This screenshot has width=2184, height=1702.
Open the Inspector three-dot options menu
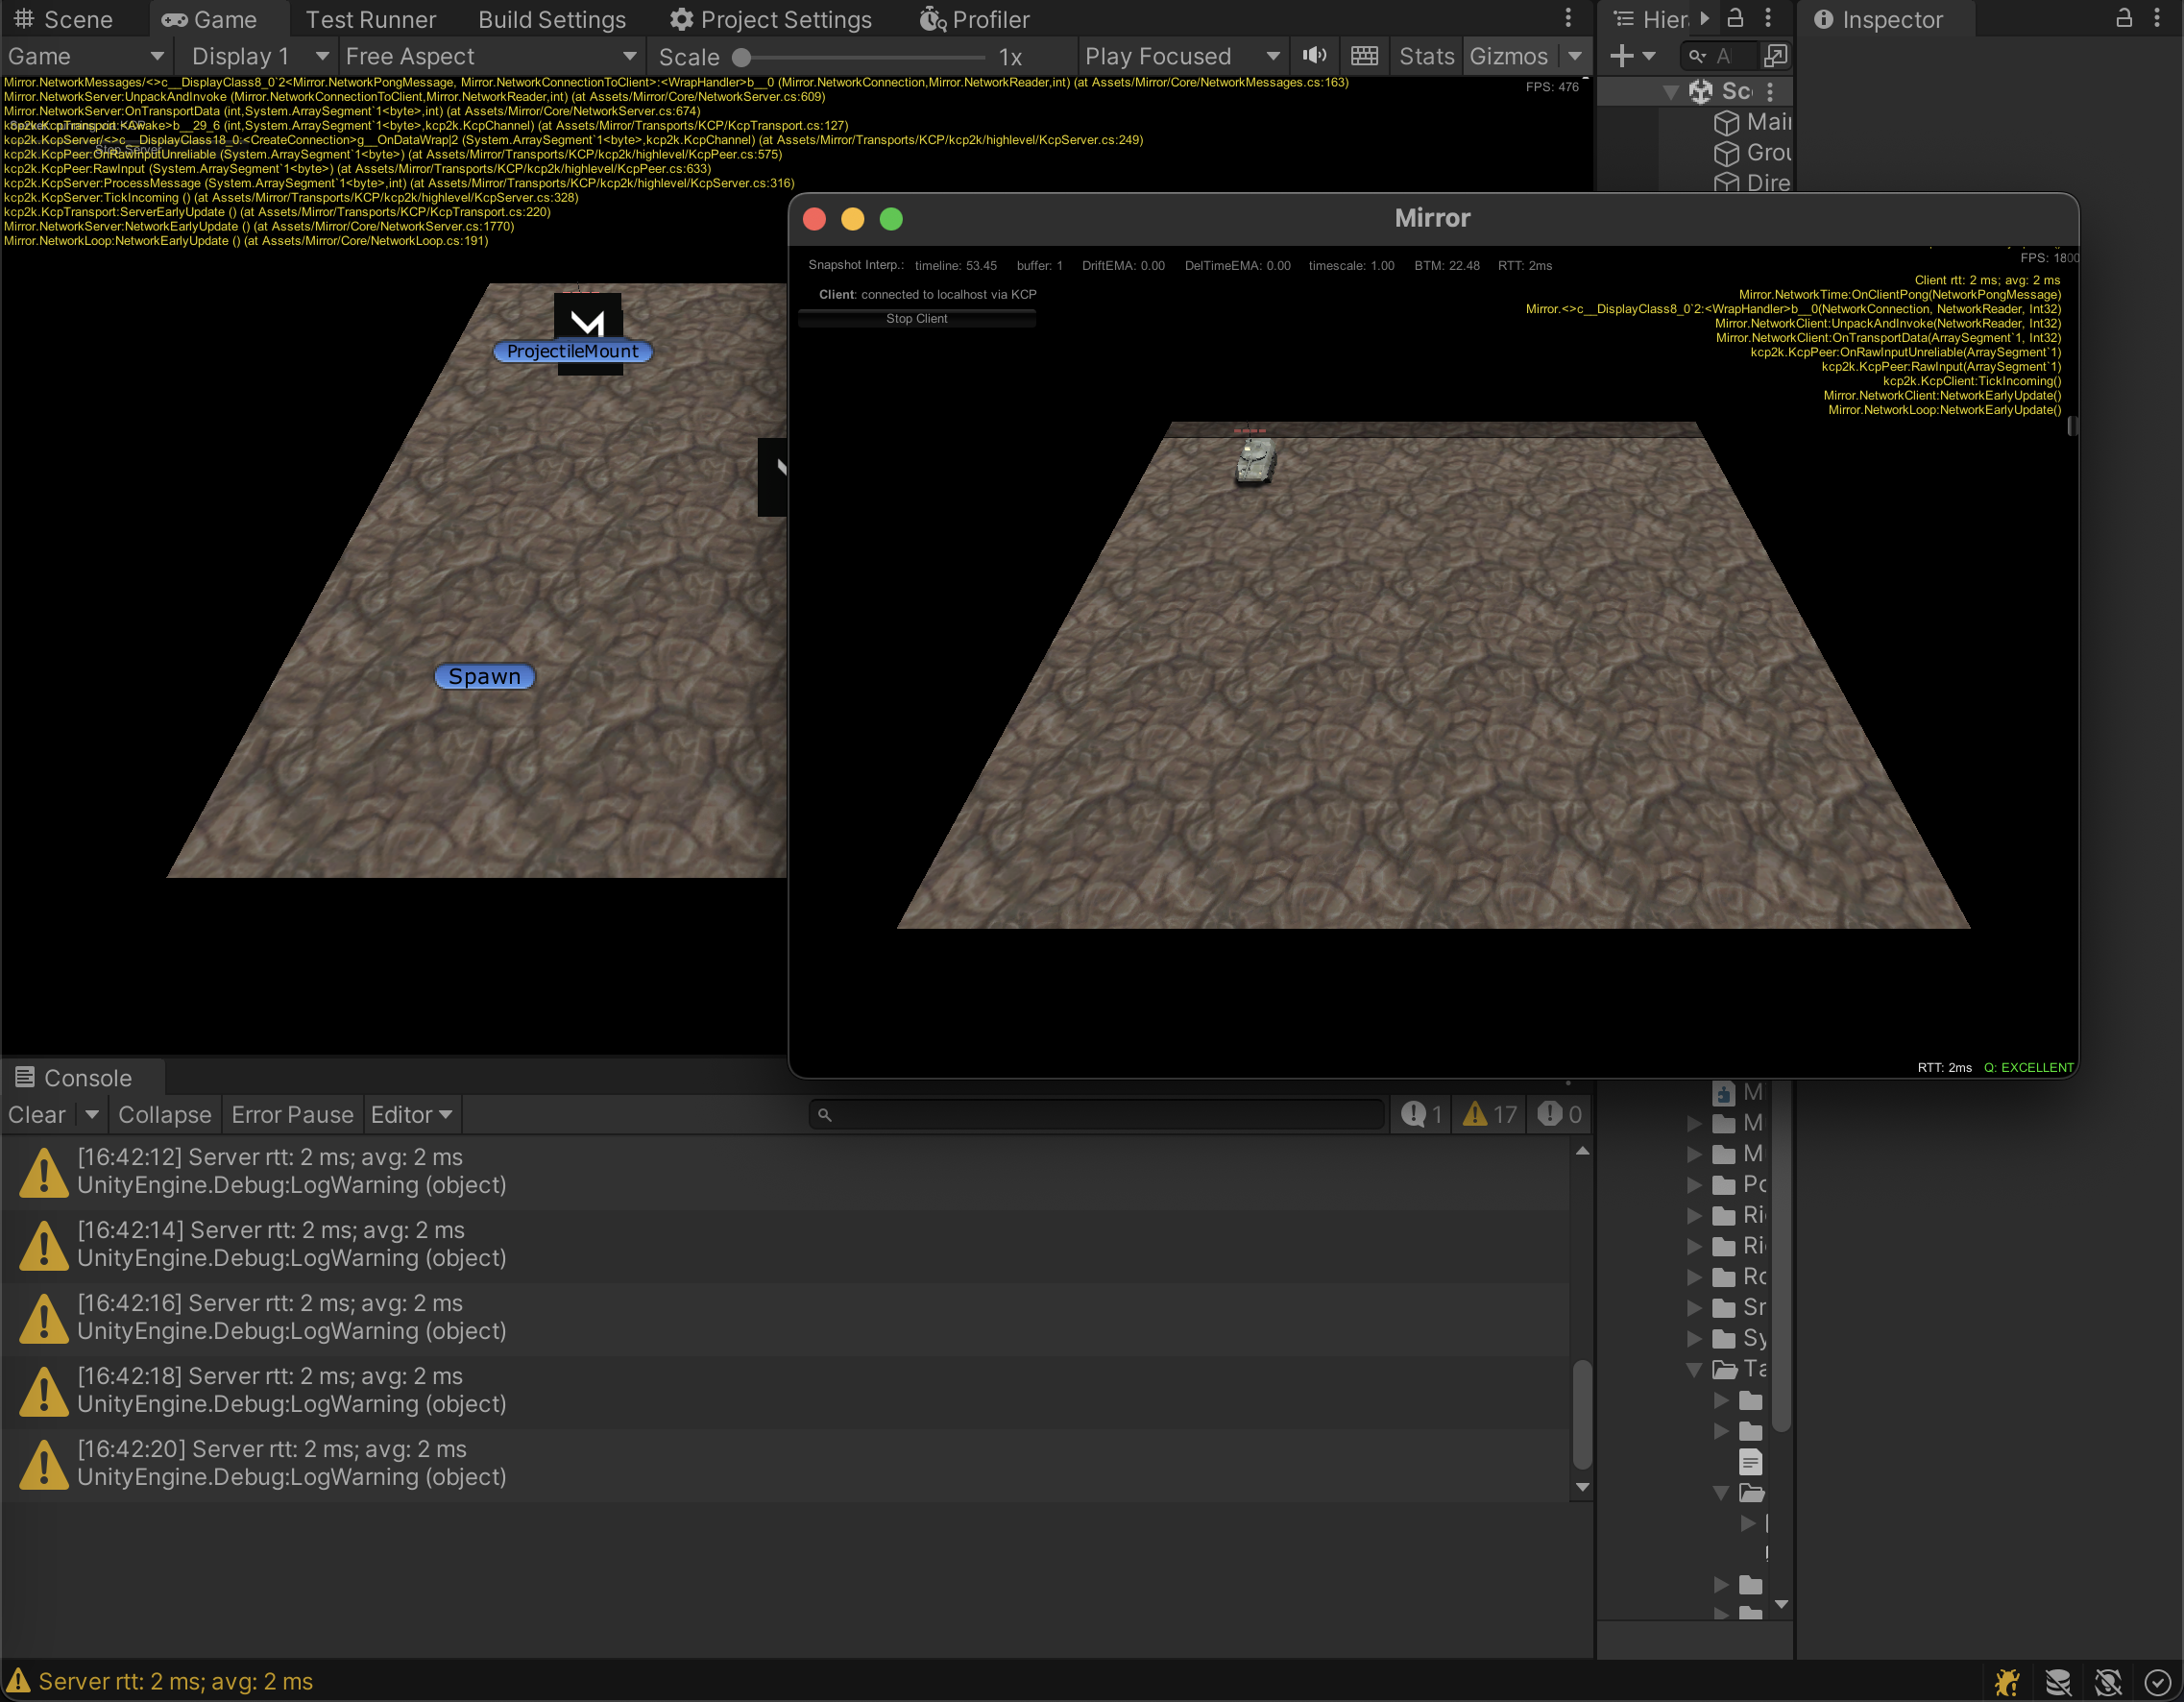point(2156,19)
